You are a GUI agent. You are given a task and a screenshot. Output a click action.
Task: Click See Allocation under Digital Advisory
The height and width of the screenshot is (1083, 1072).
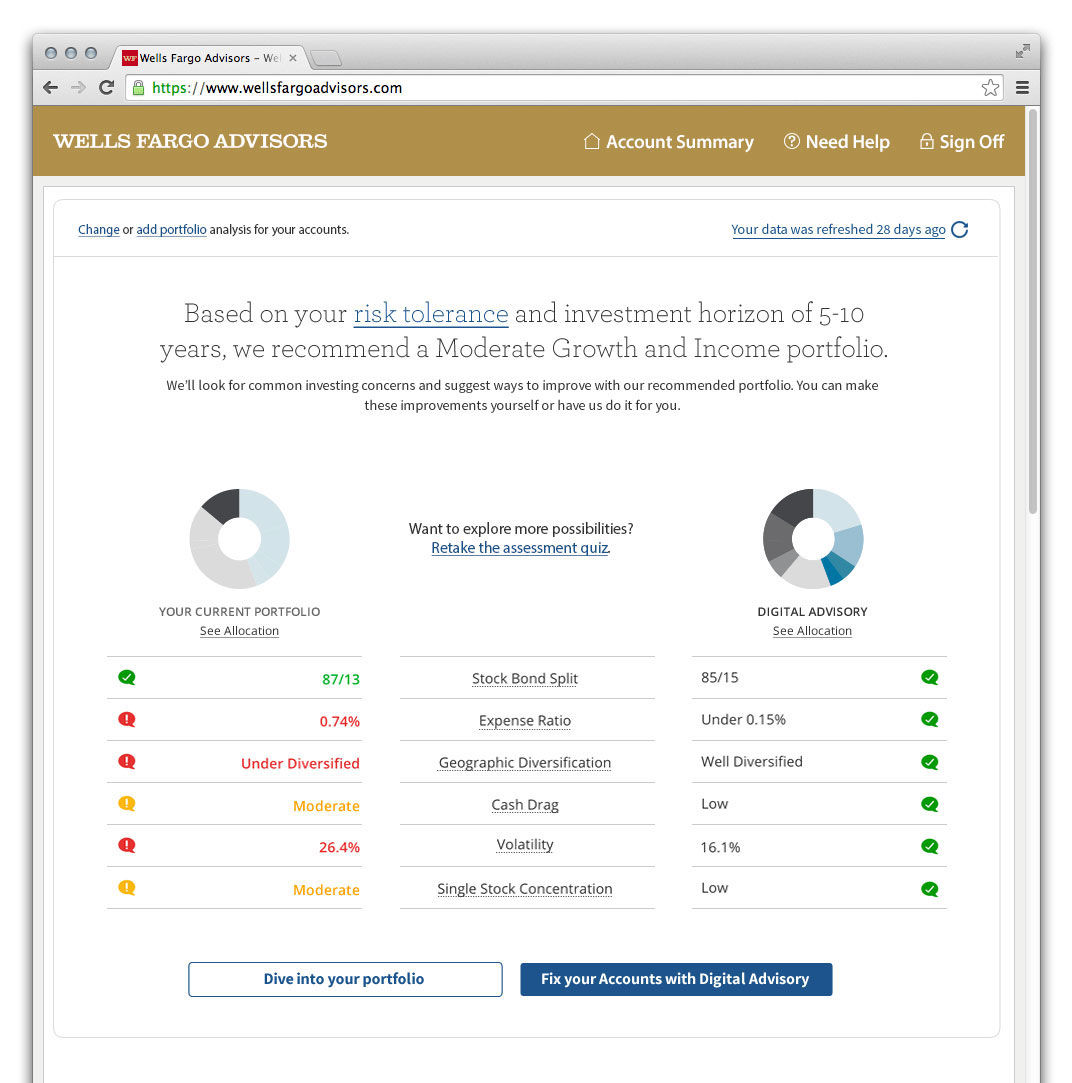(812, 631)
